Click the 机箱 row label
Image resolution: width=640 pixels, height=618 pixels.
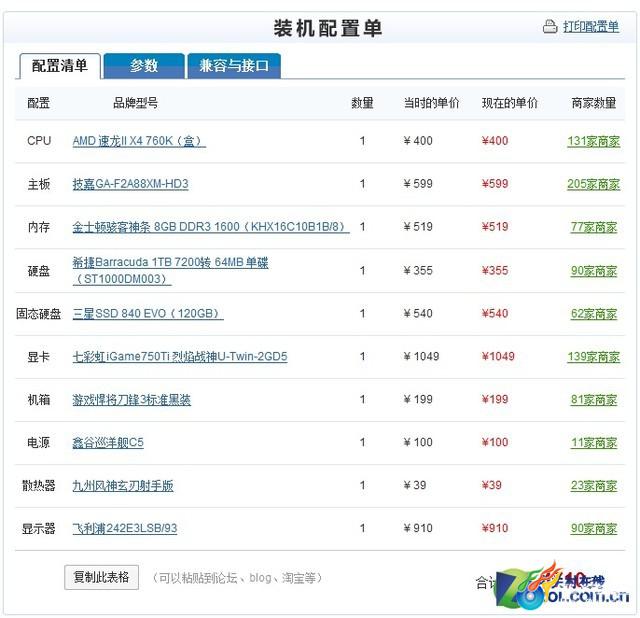pos(39,400)
